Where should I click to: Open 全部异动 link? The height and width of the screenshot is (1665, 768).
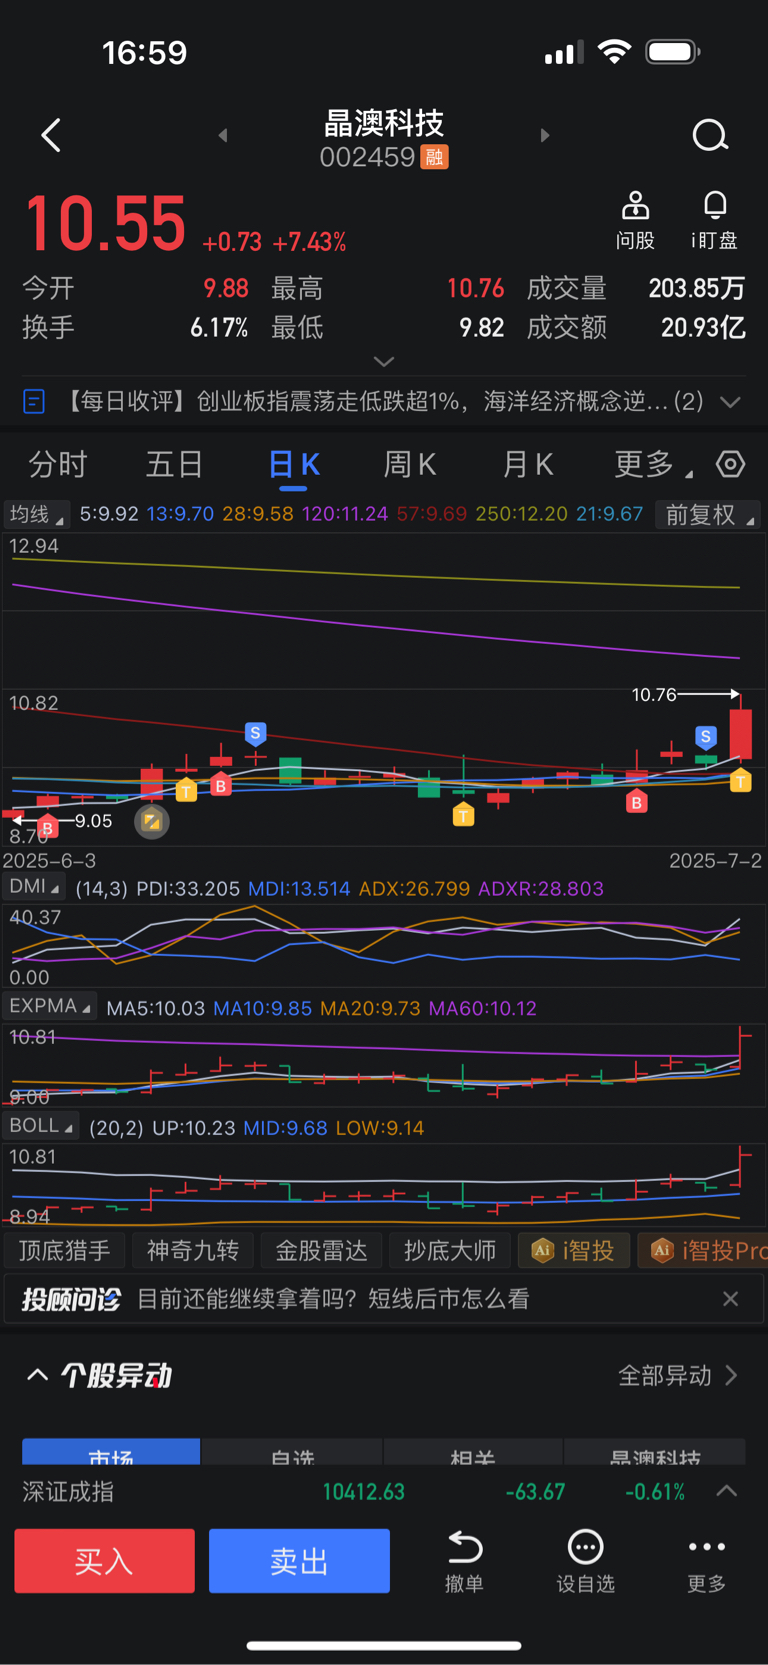[x=677, y=1375]
